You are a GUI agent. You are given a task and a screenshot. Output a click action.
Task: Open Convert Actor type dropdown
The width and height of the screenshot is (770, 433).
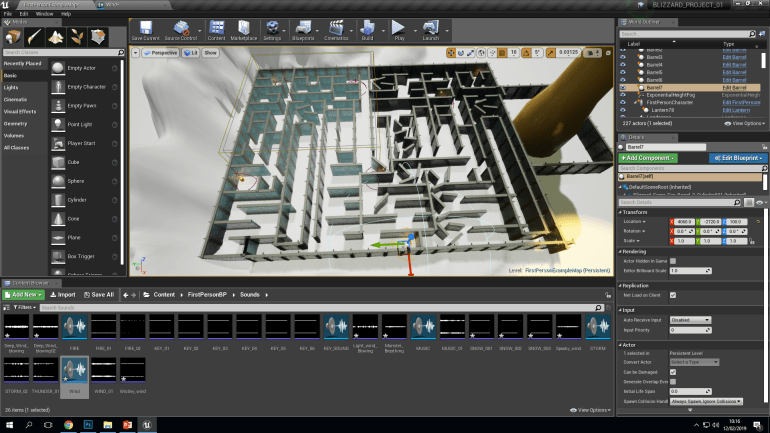(694, 362)
